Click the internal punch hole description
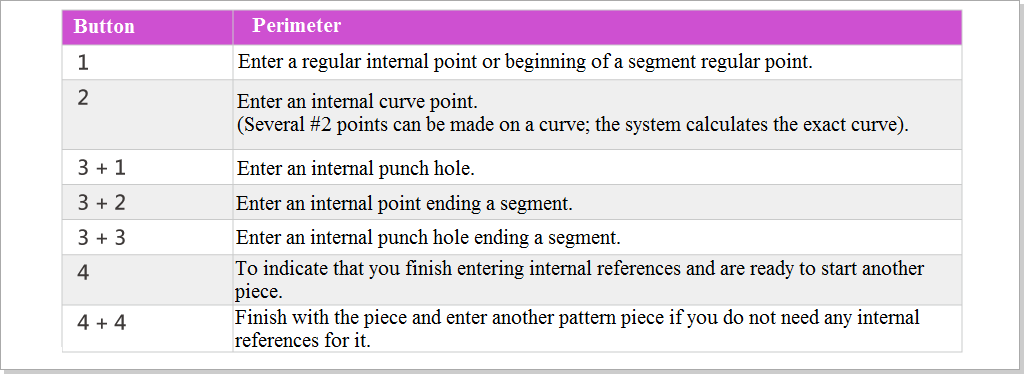 (355, 168)
